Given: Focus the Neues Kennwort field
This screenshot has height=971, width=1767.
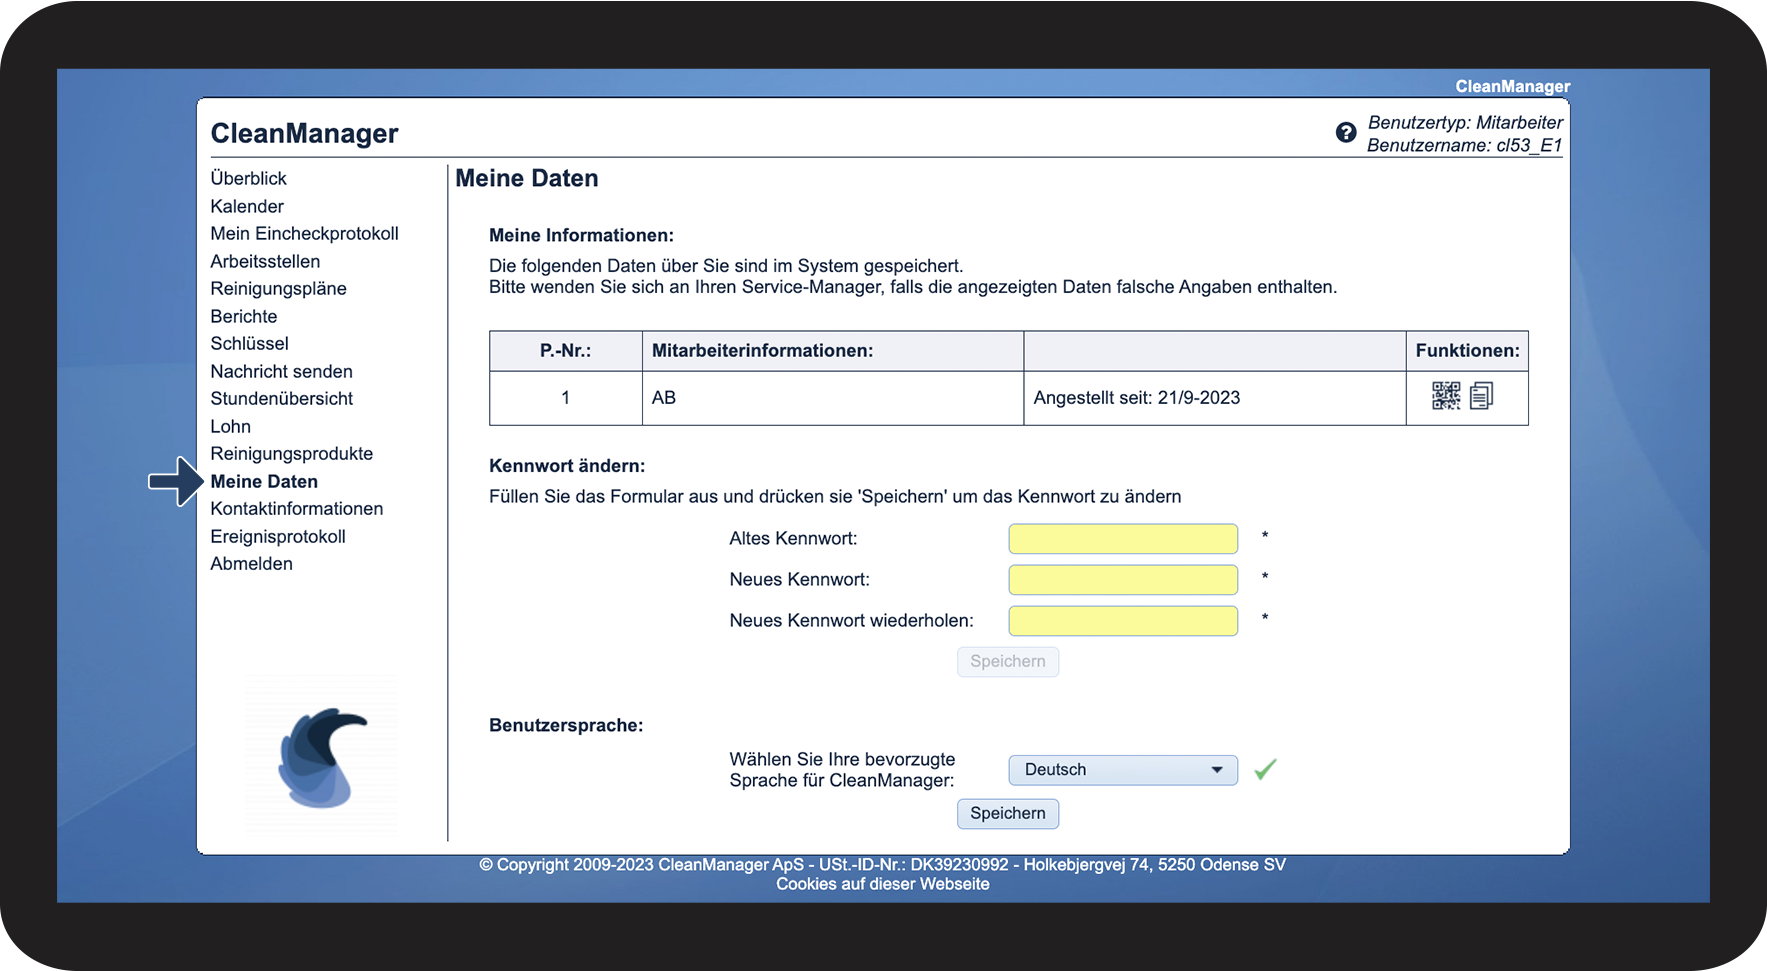Looking at the screenshot, I should (1122, 580).
